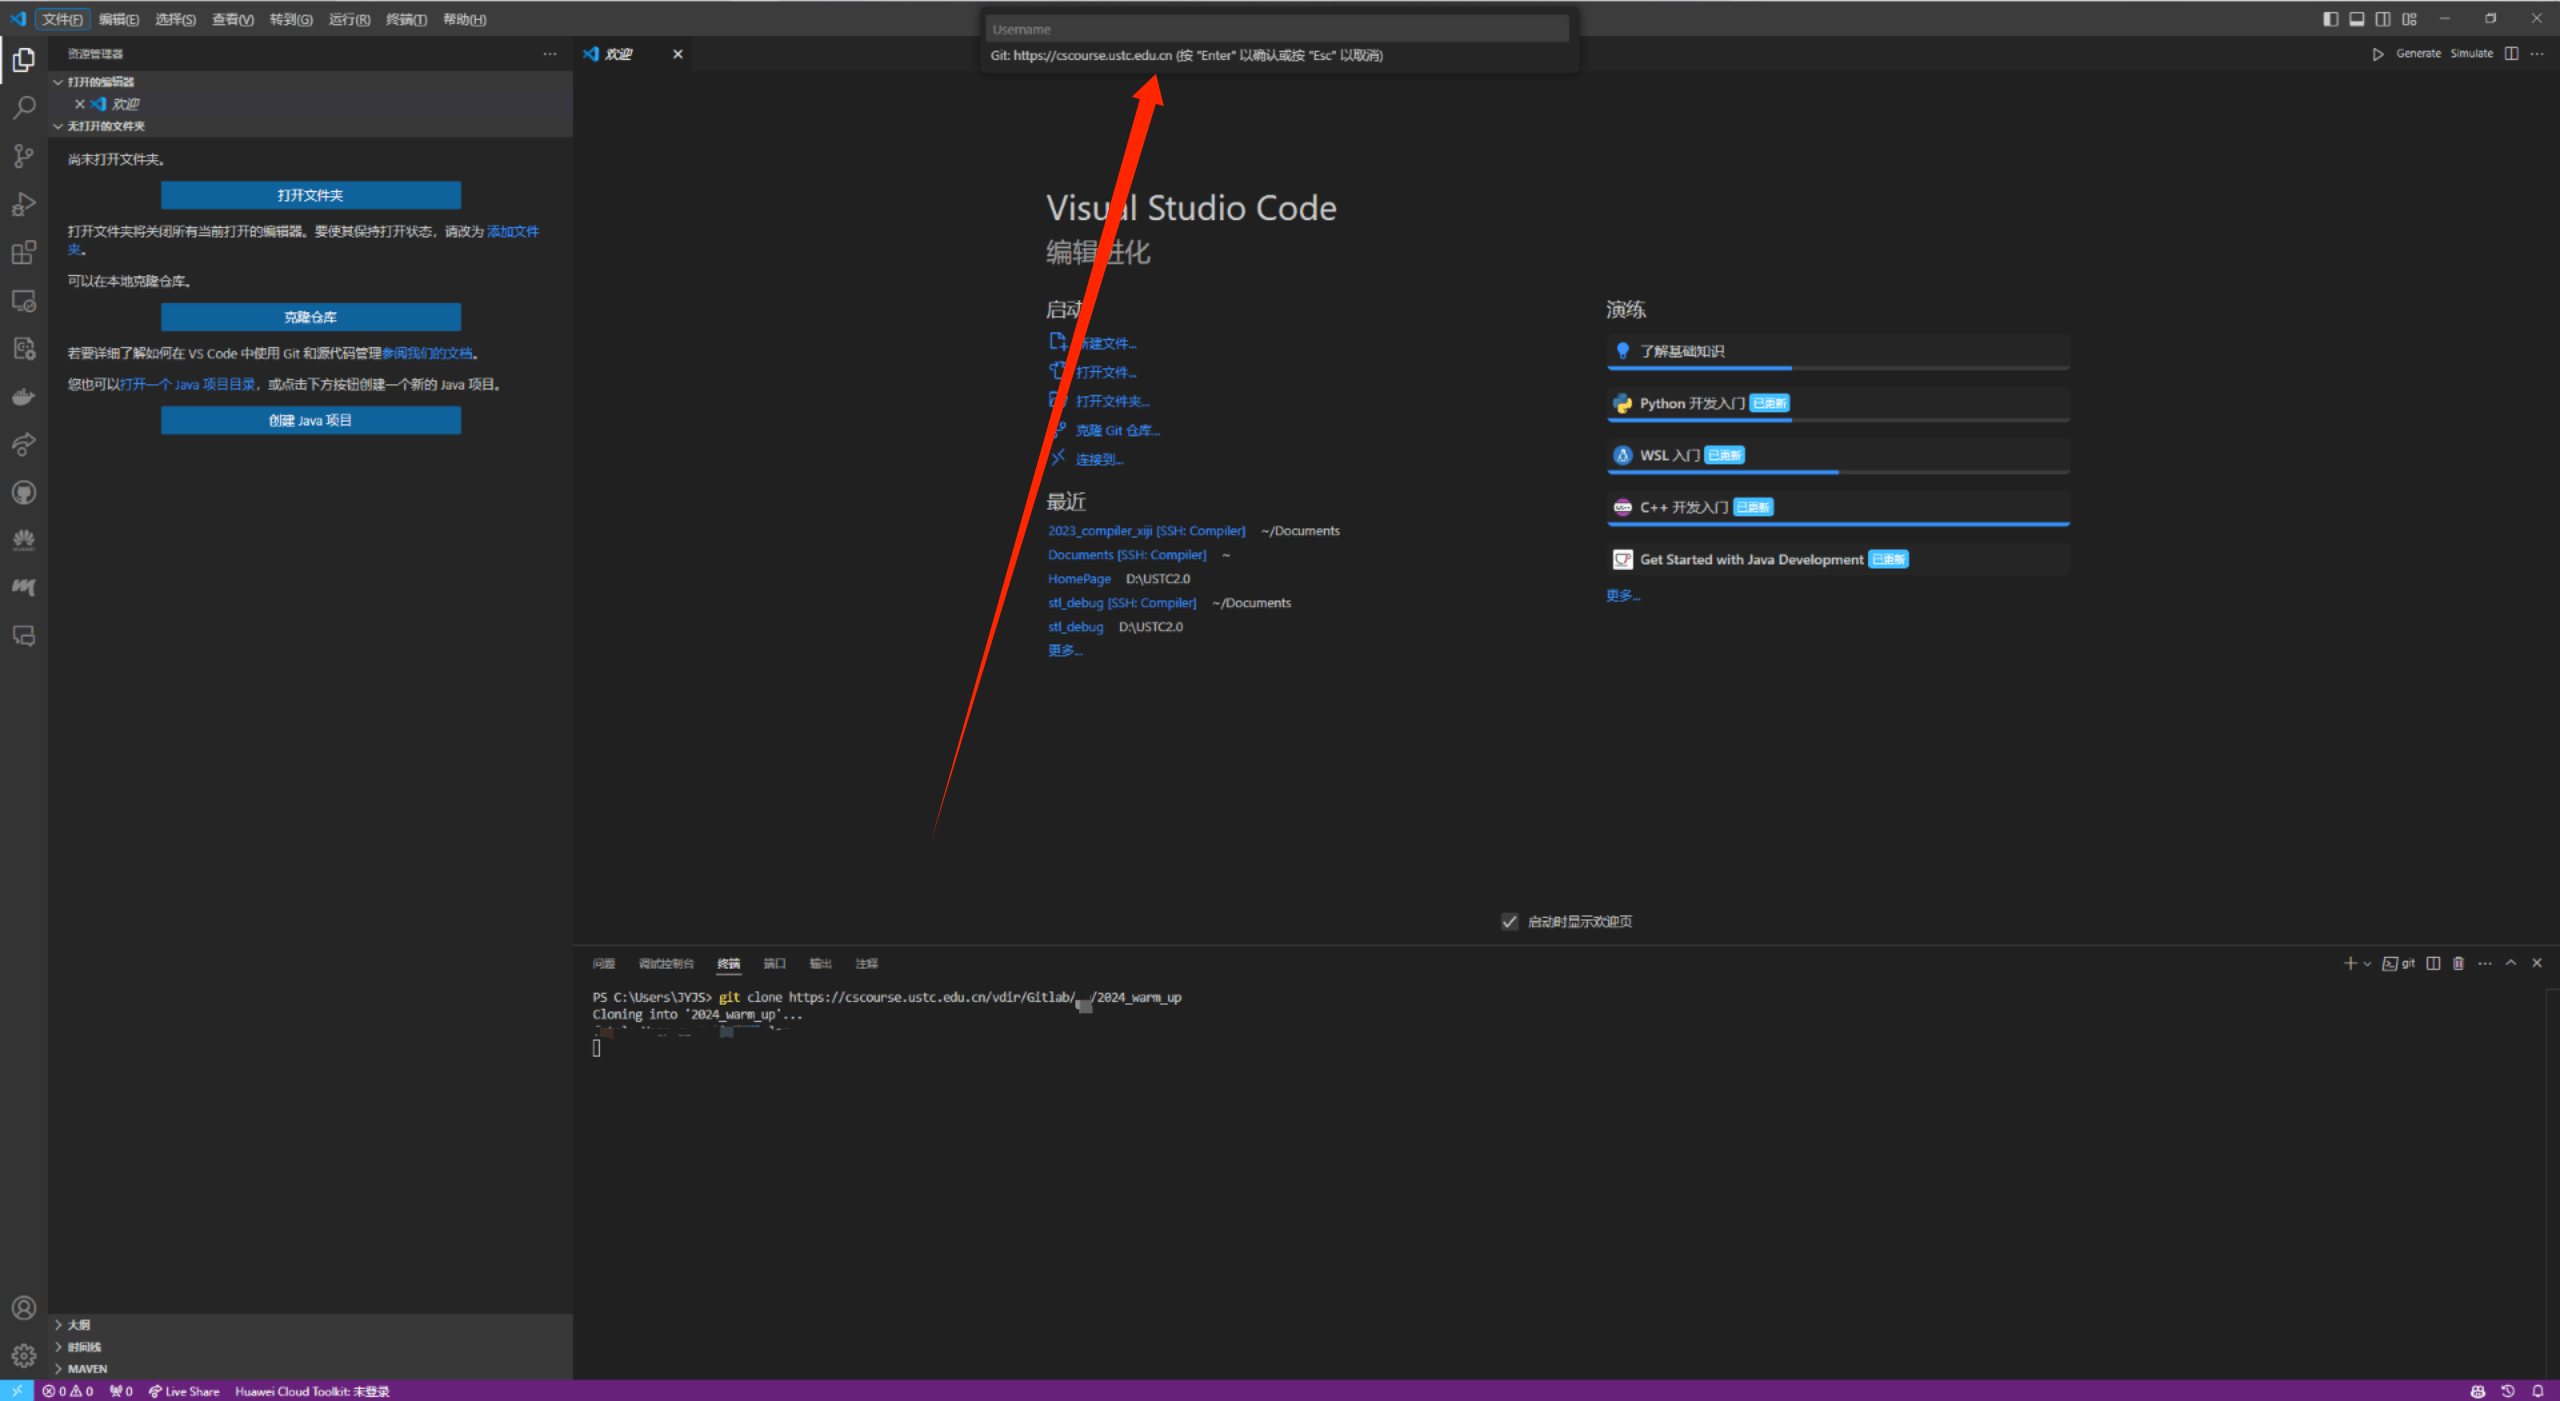The width and height of the screenshot is (2560, 1401).
Task: Click the remote window indicator in status bar
Action: point(17,1391)
